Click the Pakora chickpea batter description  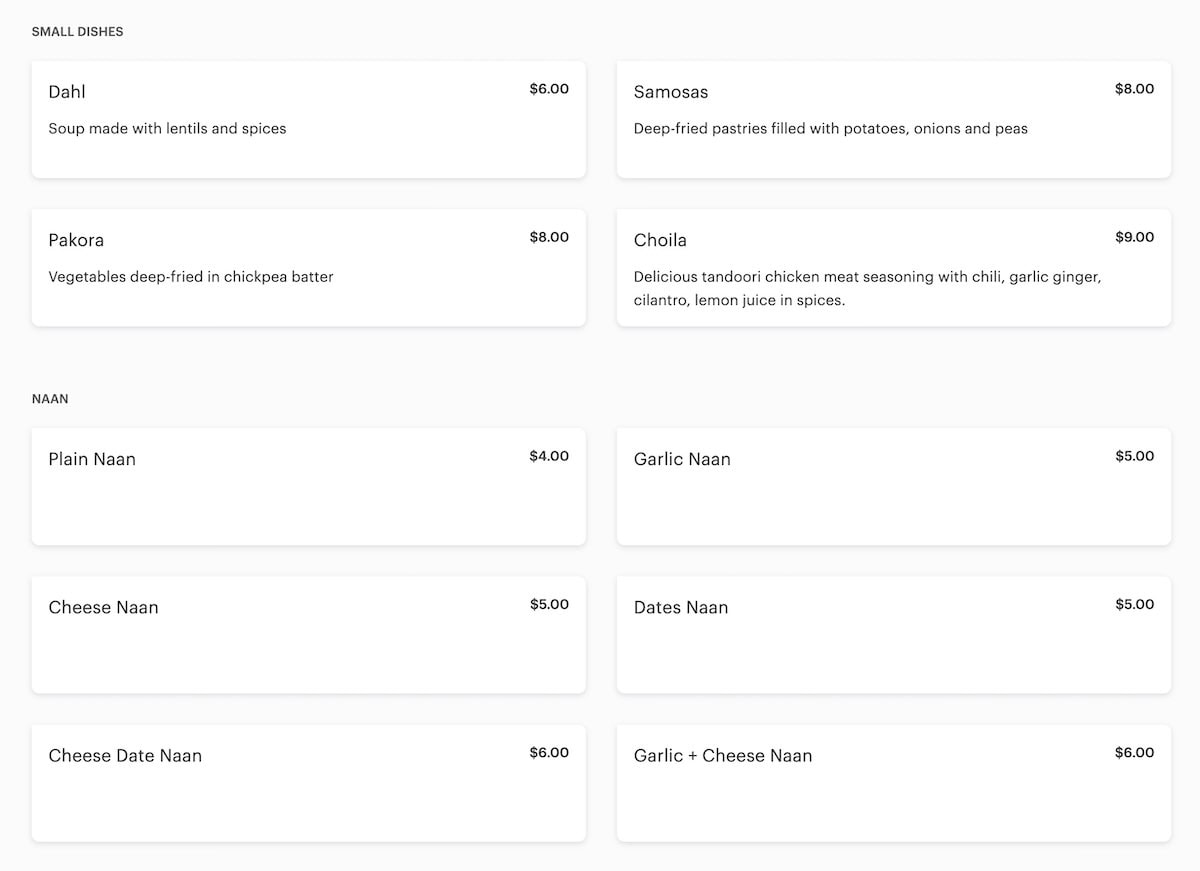[x=191, y=277]
